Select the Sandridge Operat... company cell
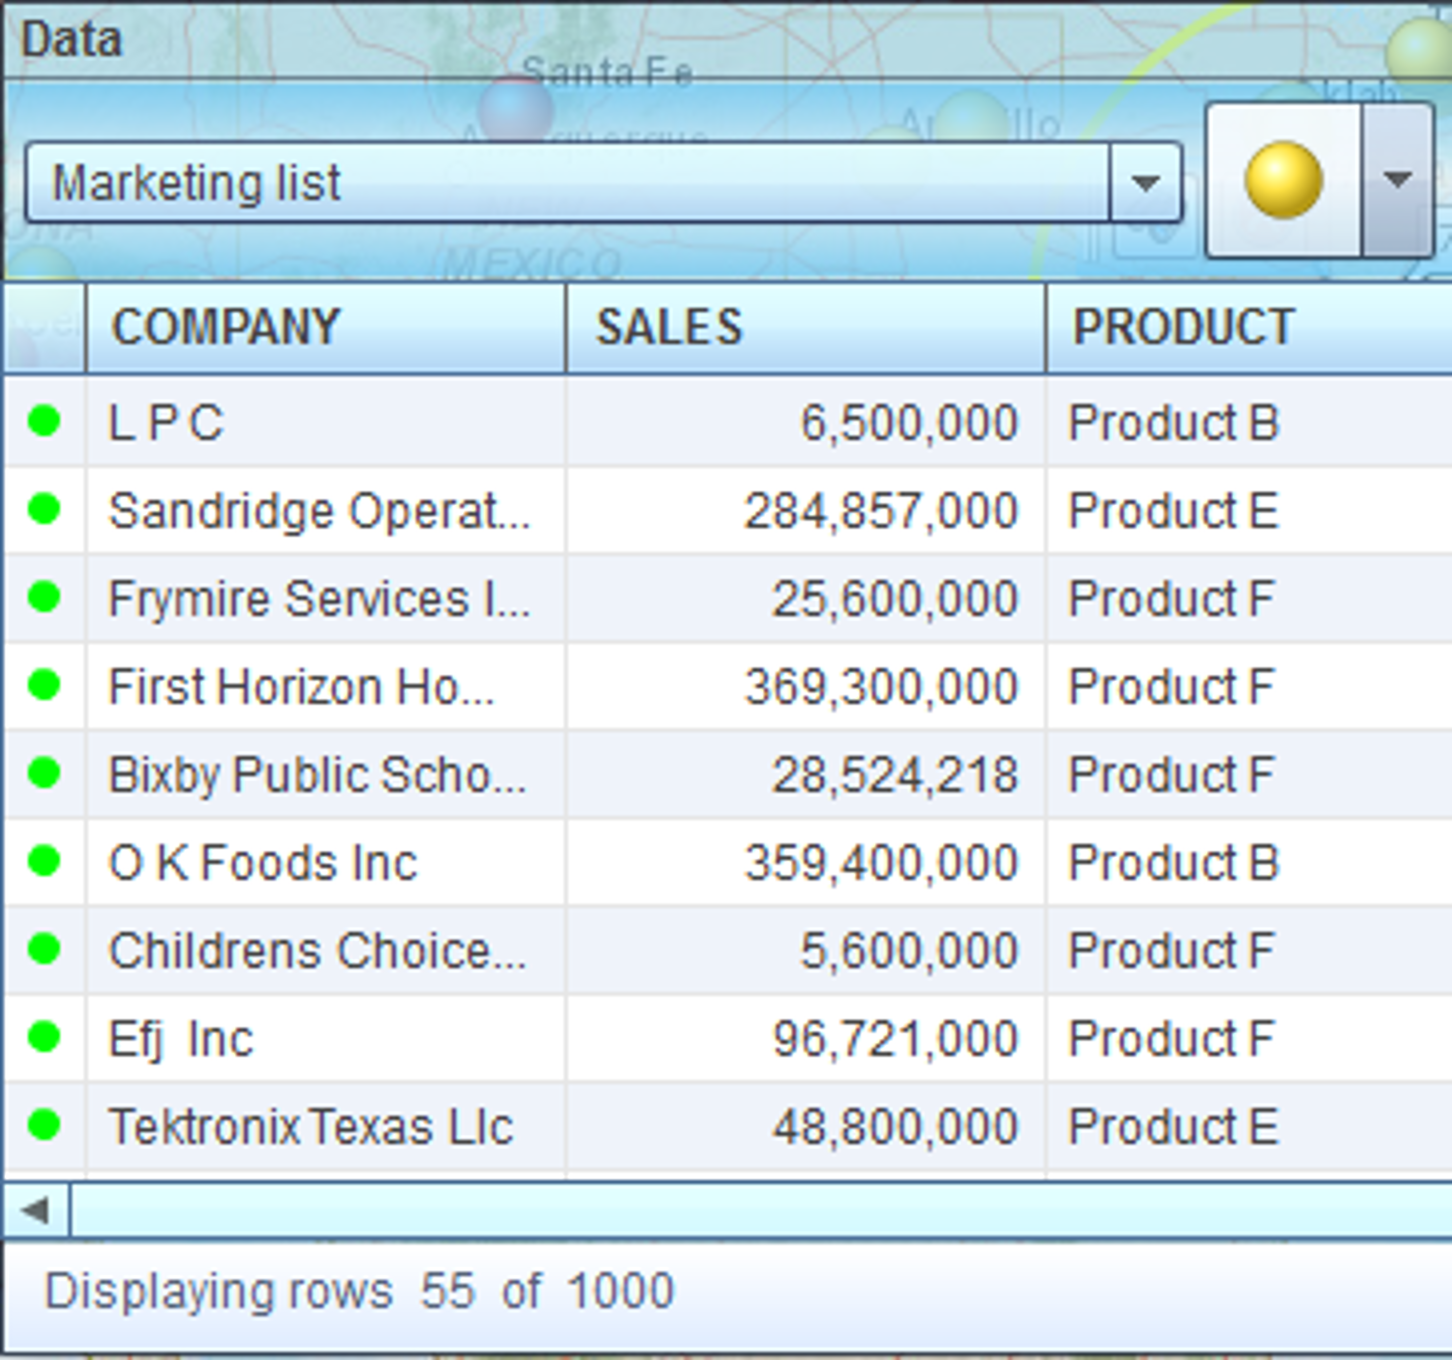The width and height of the screenshot is (1452, 1360). tap(326, 510)
